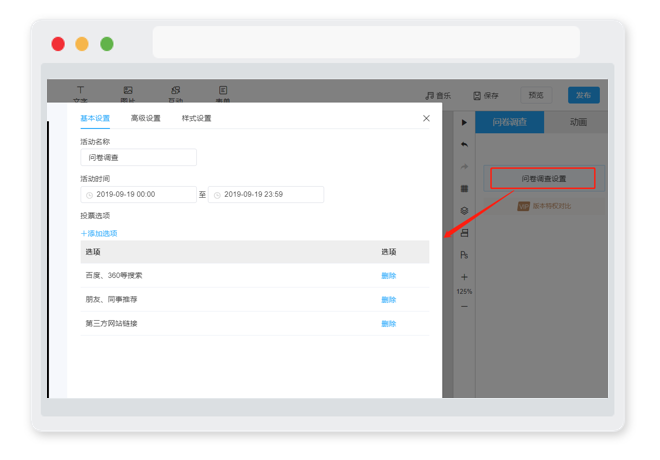Click the +添加选项 link

coord(99,233)
